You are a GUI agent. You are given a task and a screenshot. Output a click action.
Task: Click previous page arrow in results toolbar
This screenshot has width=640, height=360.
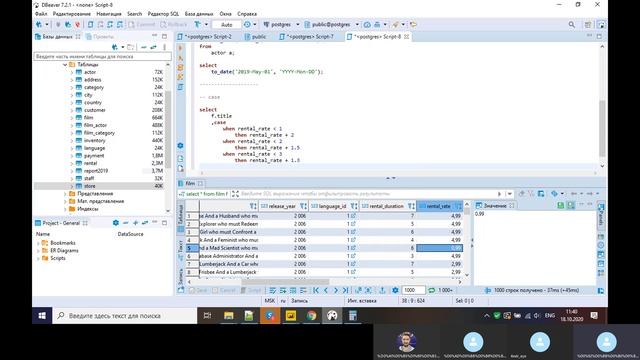coord(326,290)
